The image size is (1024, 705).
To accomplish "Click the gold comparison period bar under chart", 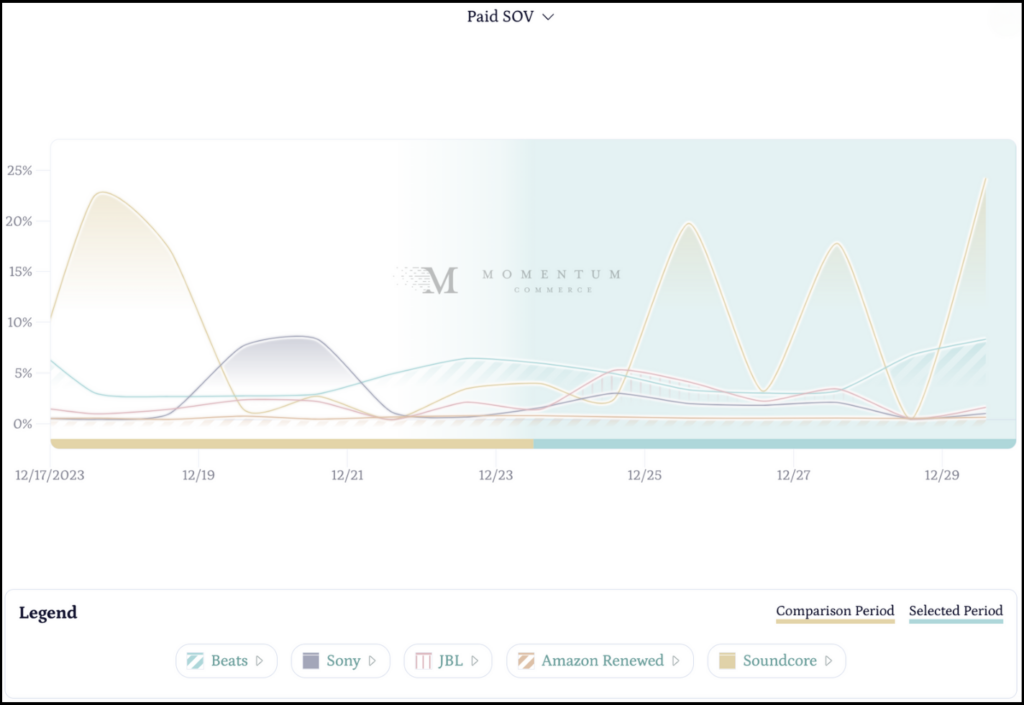I will (x=291, y=443).
